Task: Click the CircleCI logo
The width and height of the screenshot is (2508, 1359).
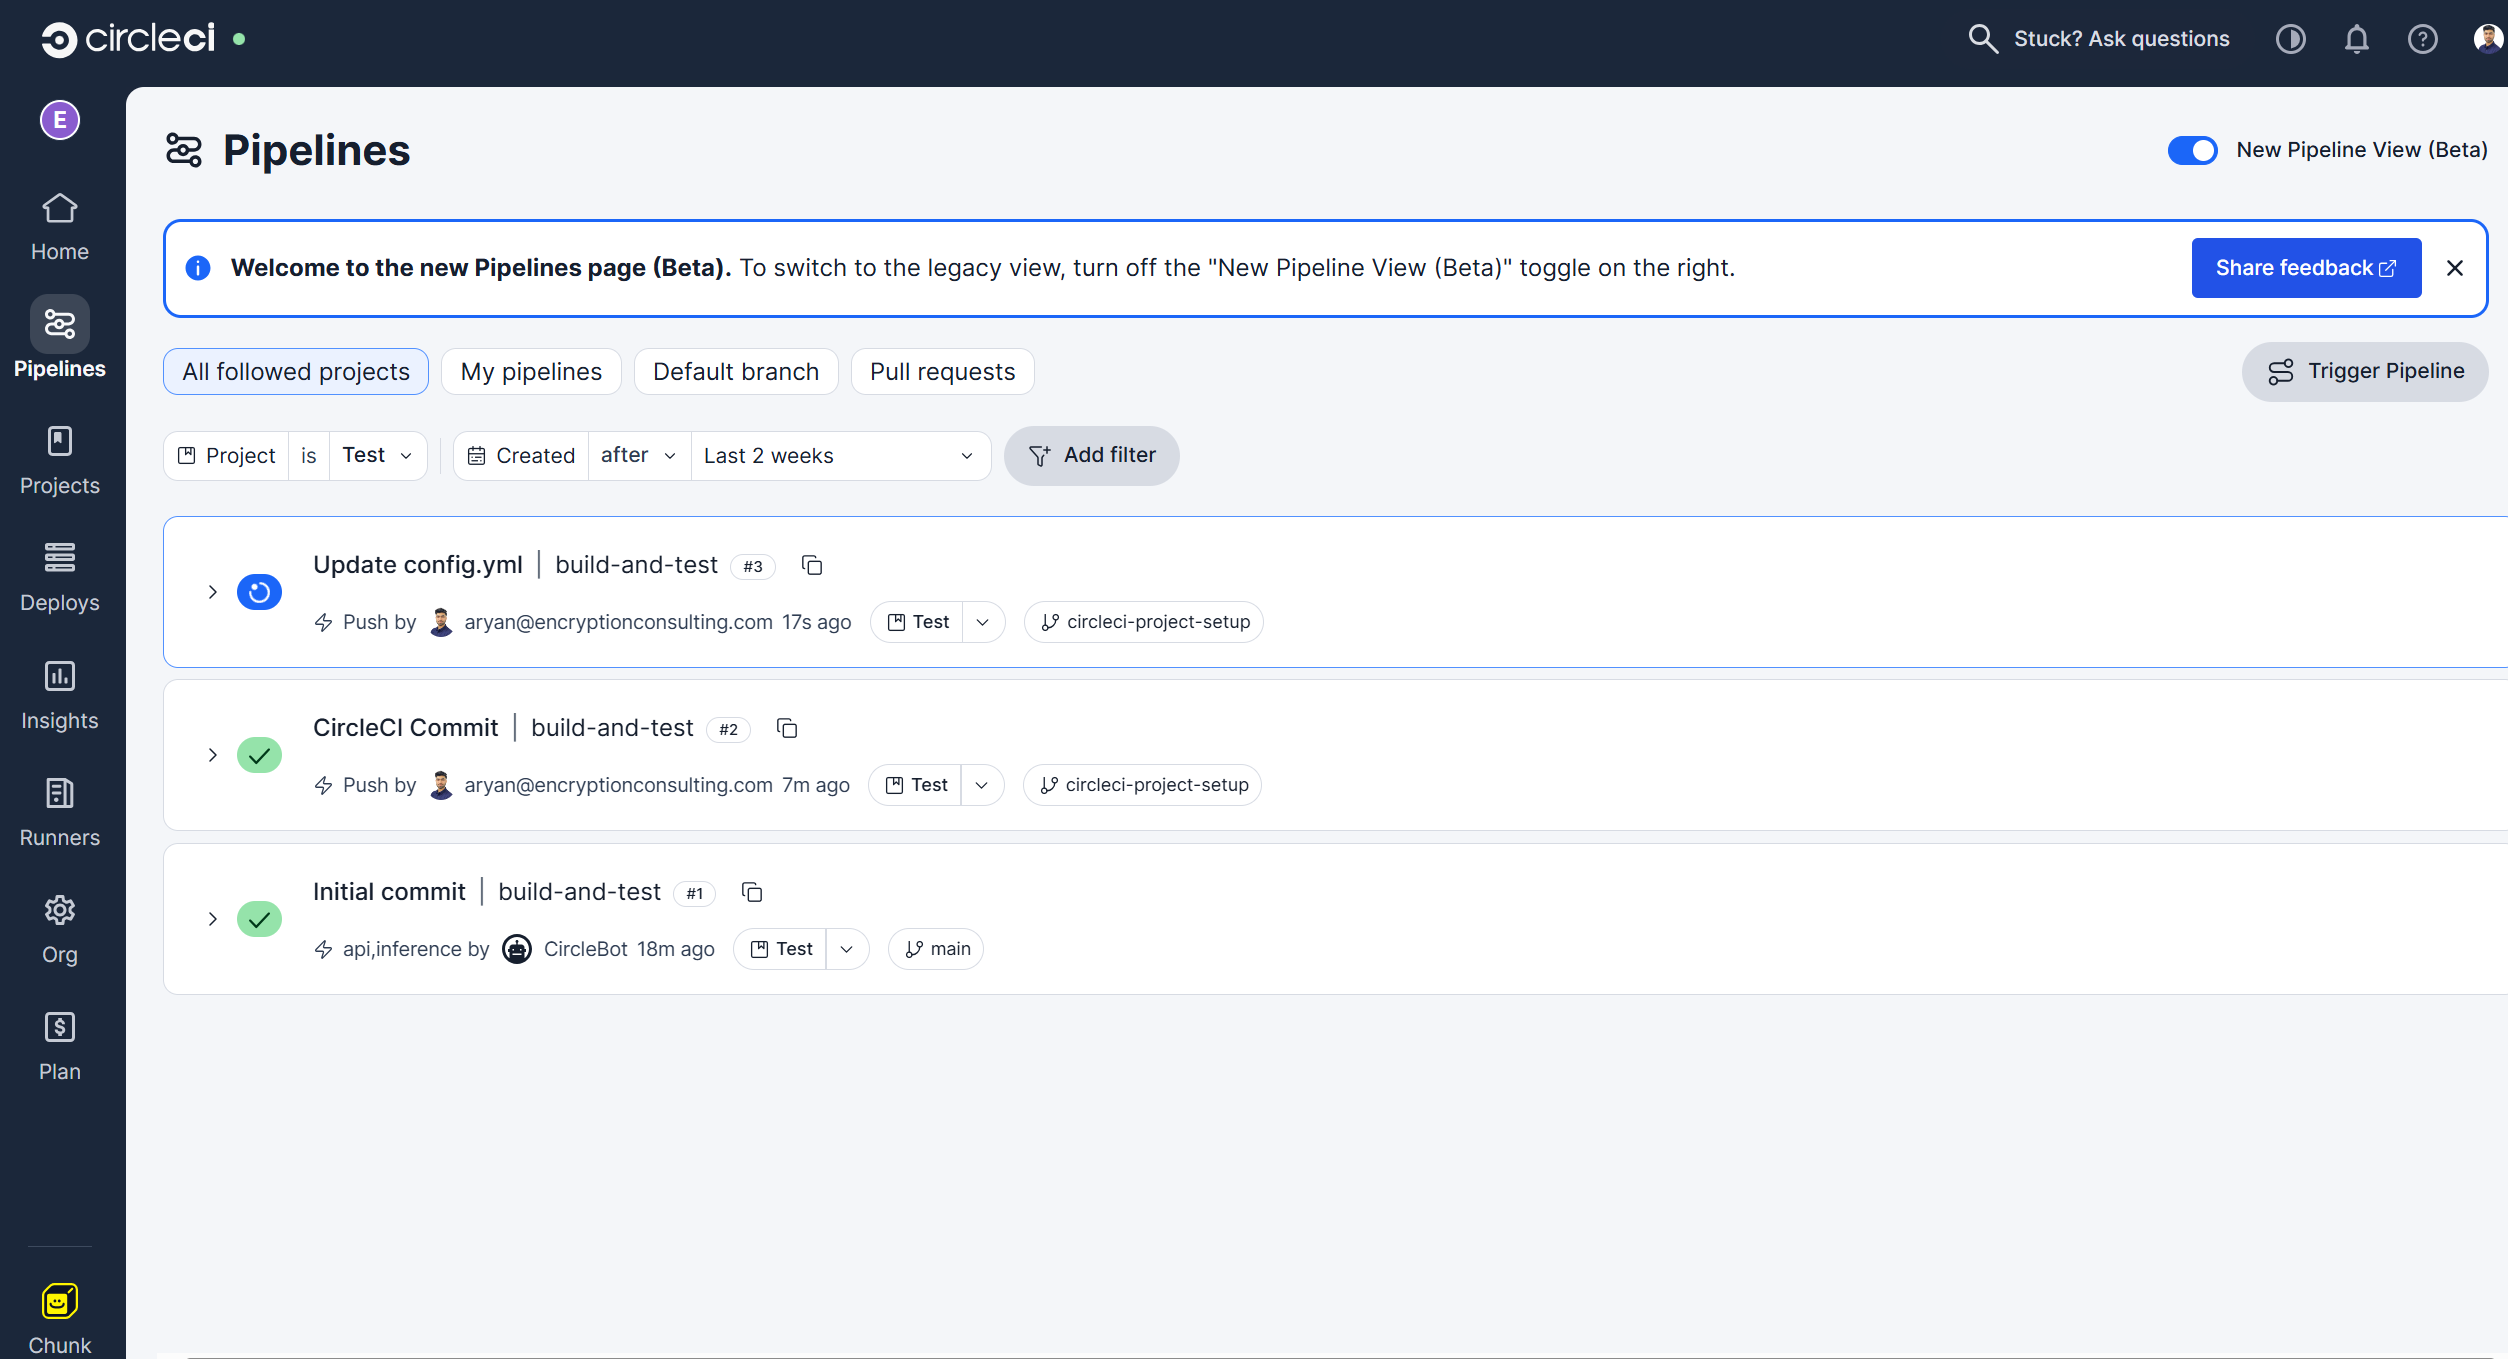Action: pyautogui.click(x=128, y=39)
